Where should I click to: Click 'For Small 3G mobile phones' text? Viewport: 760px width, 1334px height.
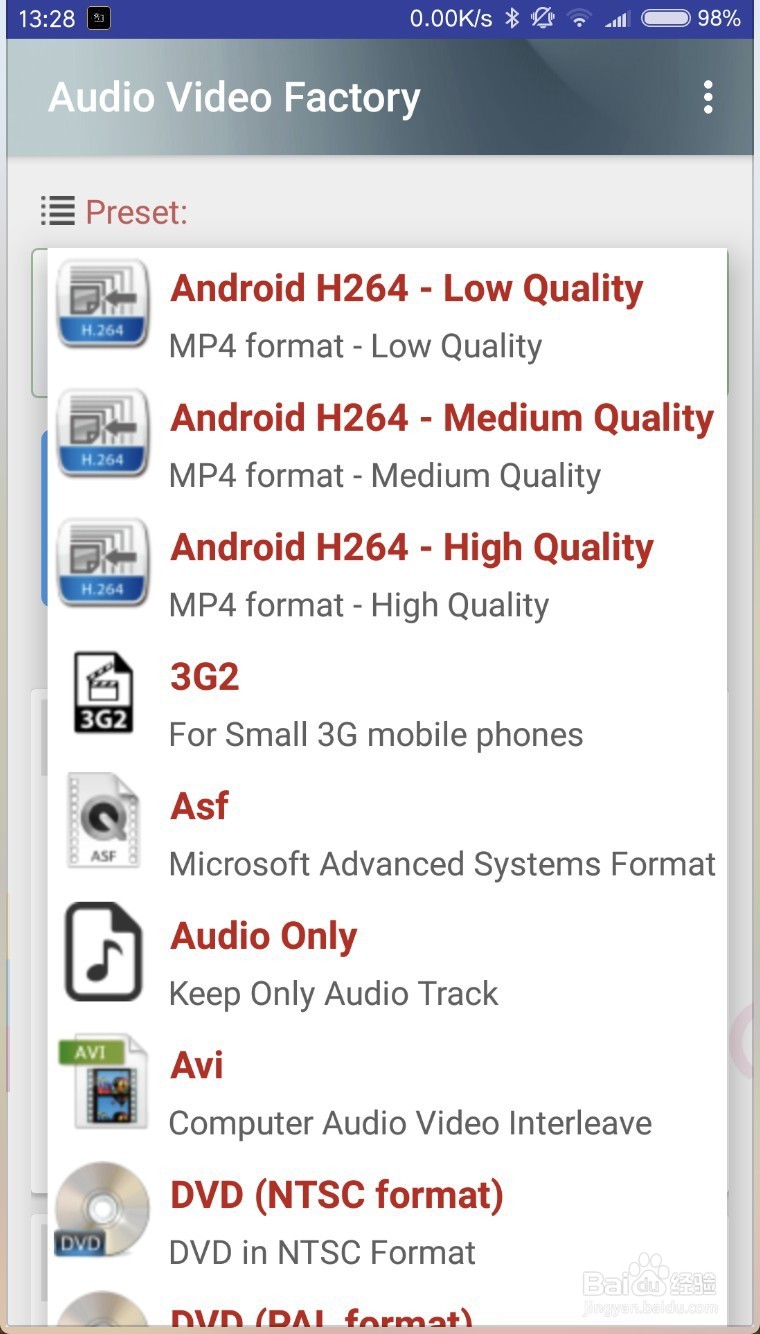(x=376, y=735)
